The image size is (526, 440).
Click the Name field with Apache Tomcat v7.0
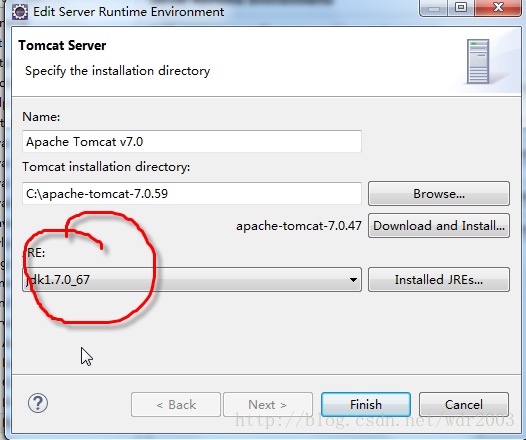coord(192,142)
